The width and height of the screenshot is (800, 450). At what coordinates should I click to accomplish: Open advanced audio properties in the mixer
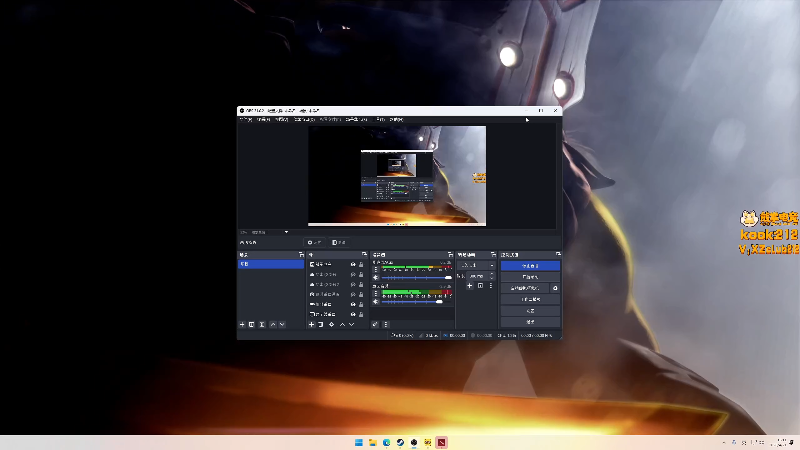(x=375, y=325)
